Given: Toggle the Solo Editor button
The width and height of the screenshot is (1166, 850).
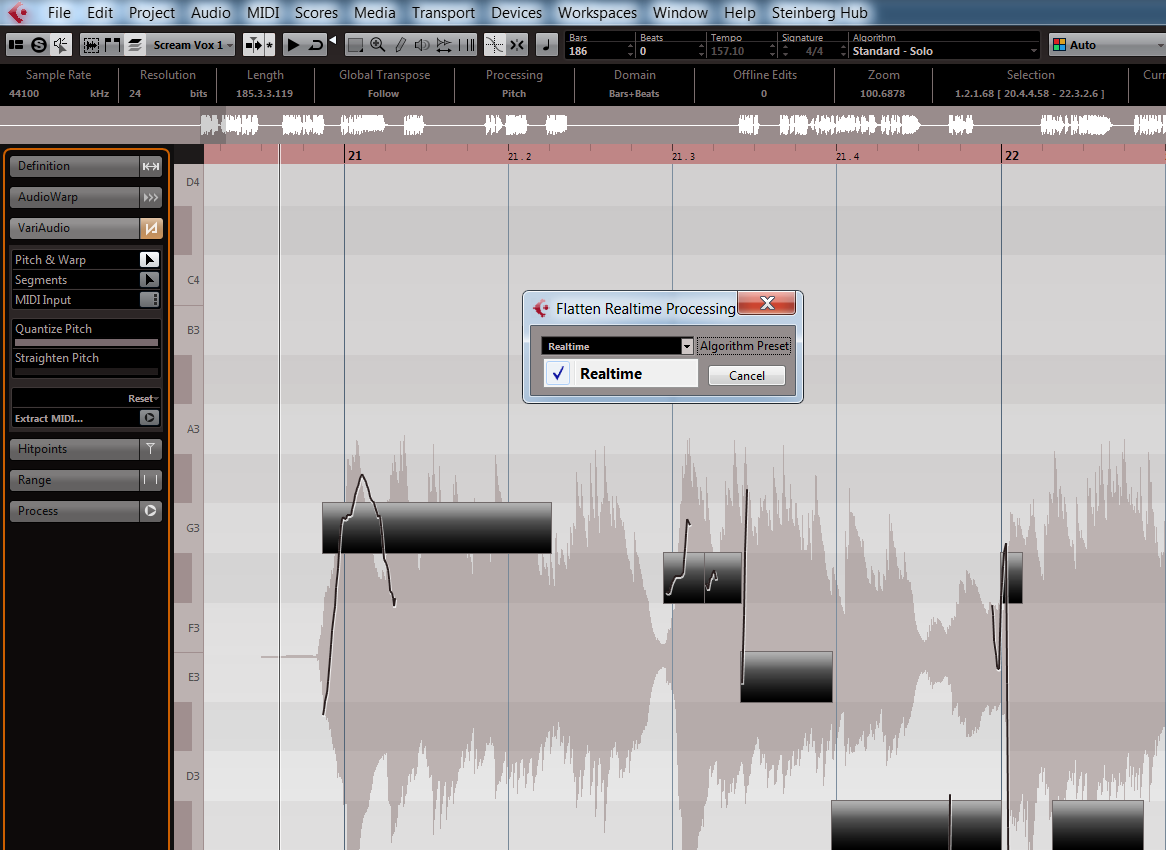Looking at the screenshot, I should (x=39, y=45).
